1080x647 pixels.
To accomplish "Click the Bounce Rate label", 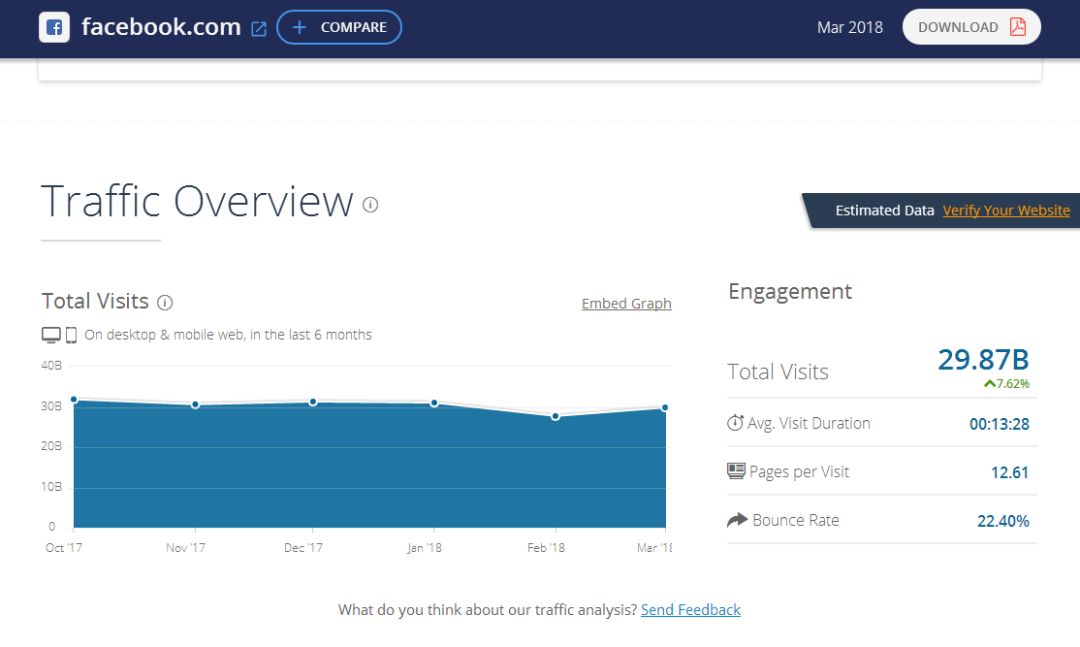I will coord(796,520).
